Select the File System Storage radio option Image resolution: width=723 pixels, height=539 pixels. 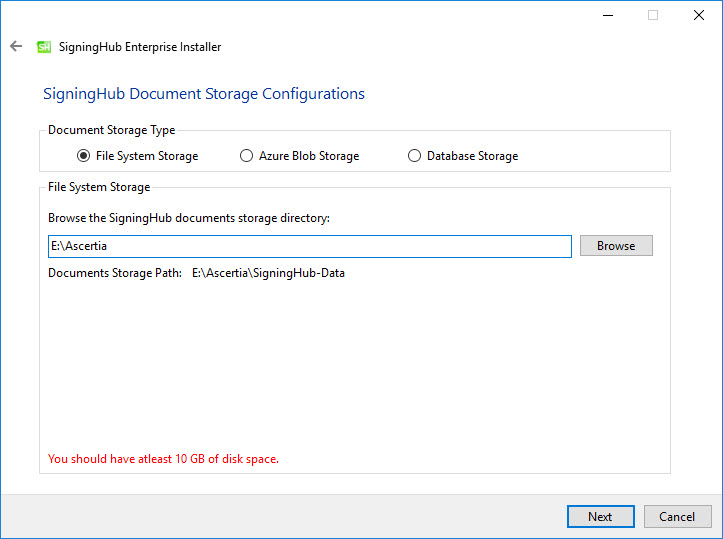tap(83, 156)
